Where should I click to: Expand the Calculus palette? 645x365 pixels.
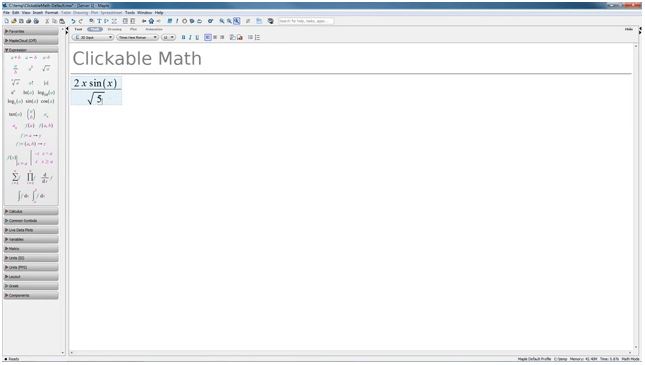[x=31, y=211]
